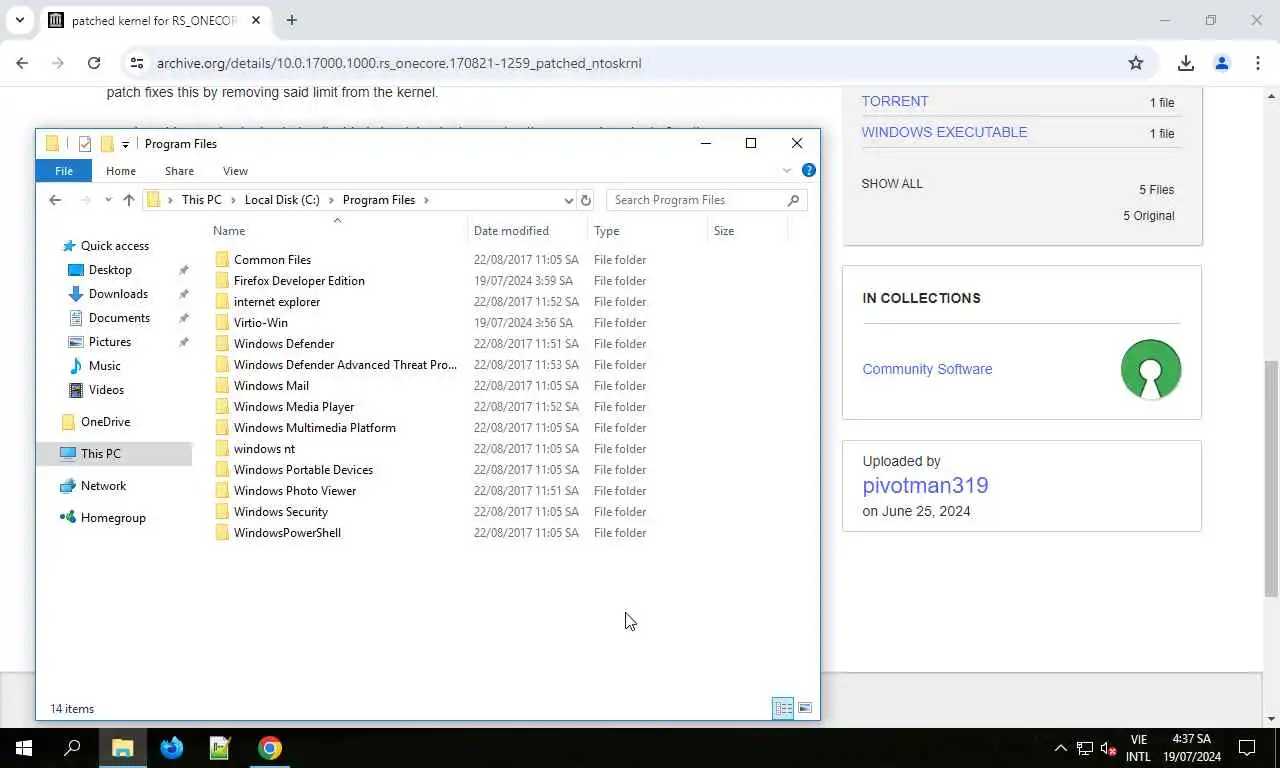
Task: Open the Community Software collection logo
Action: 1151,369
